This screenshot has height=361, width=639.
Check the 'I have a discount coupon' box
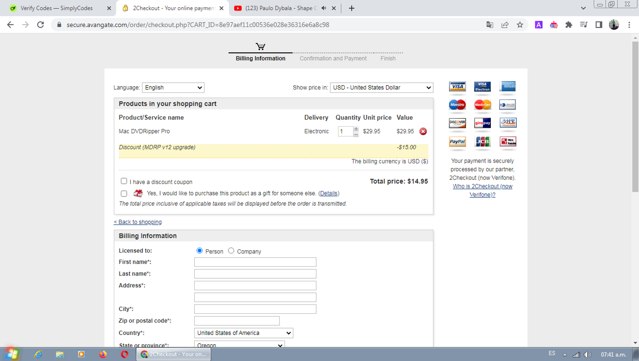123,181
